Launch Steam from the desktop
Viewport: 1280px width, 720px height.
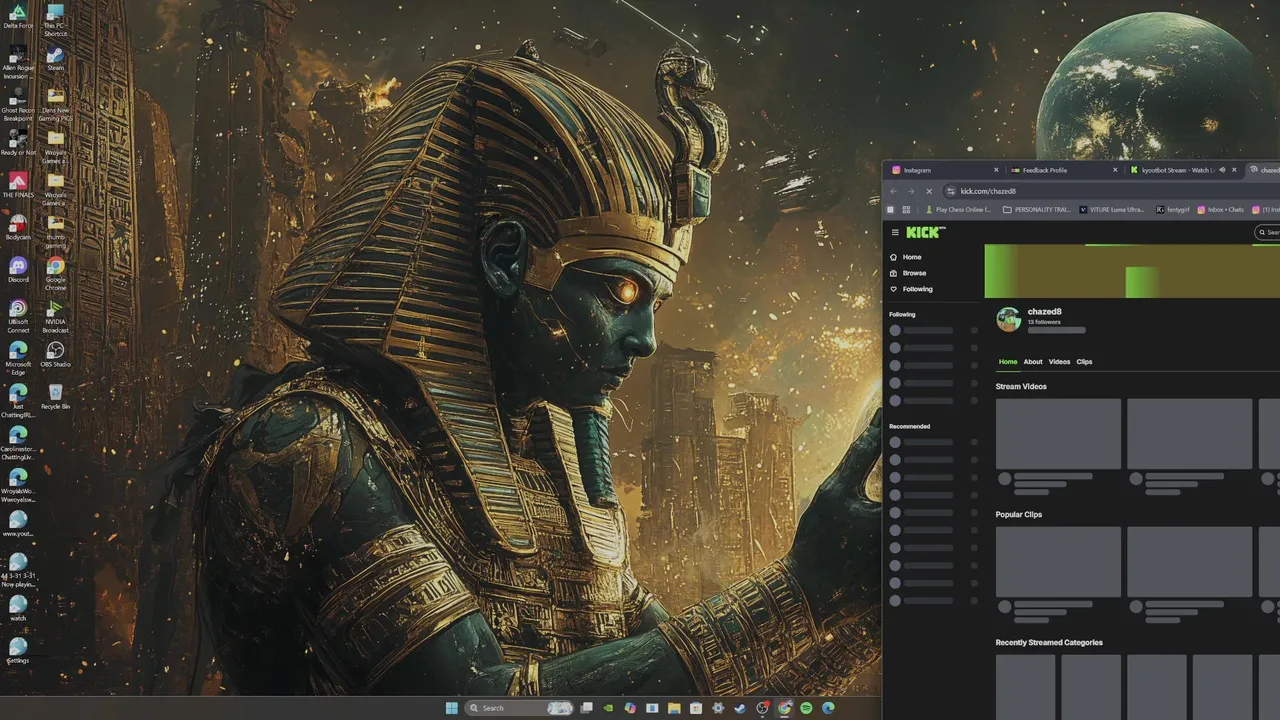55,60
